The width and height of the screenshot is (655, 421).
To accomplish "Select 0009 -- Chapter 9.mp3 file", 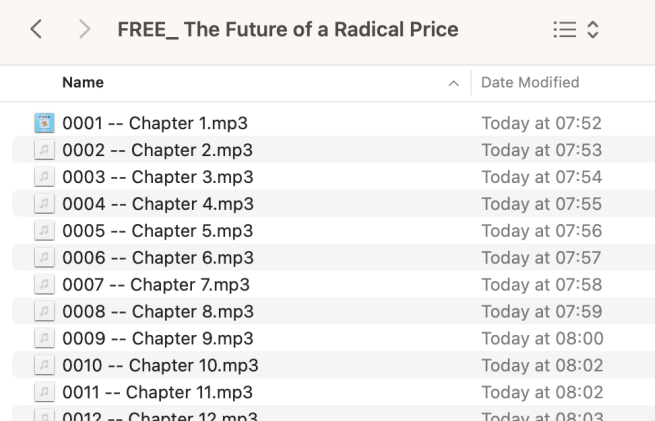I will 333,338.
